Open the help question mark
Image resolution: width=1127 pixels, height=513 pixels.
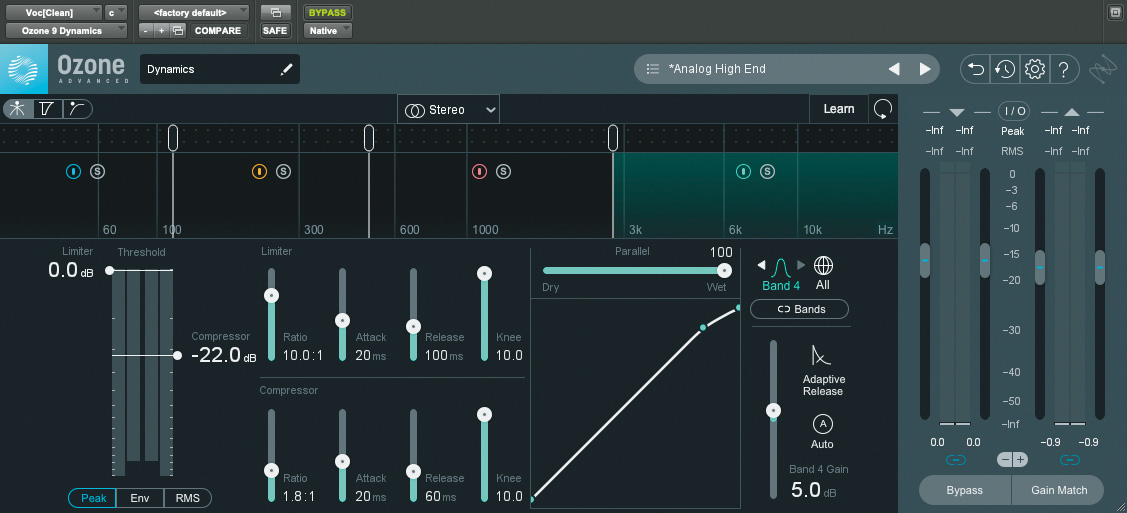pyautogui.click(x=1064, y=69)
